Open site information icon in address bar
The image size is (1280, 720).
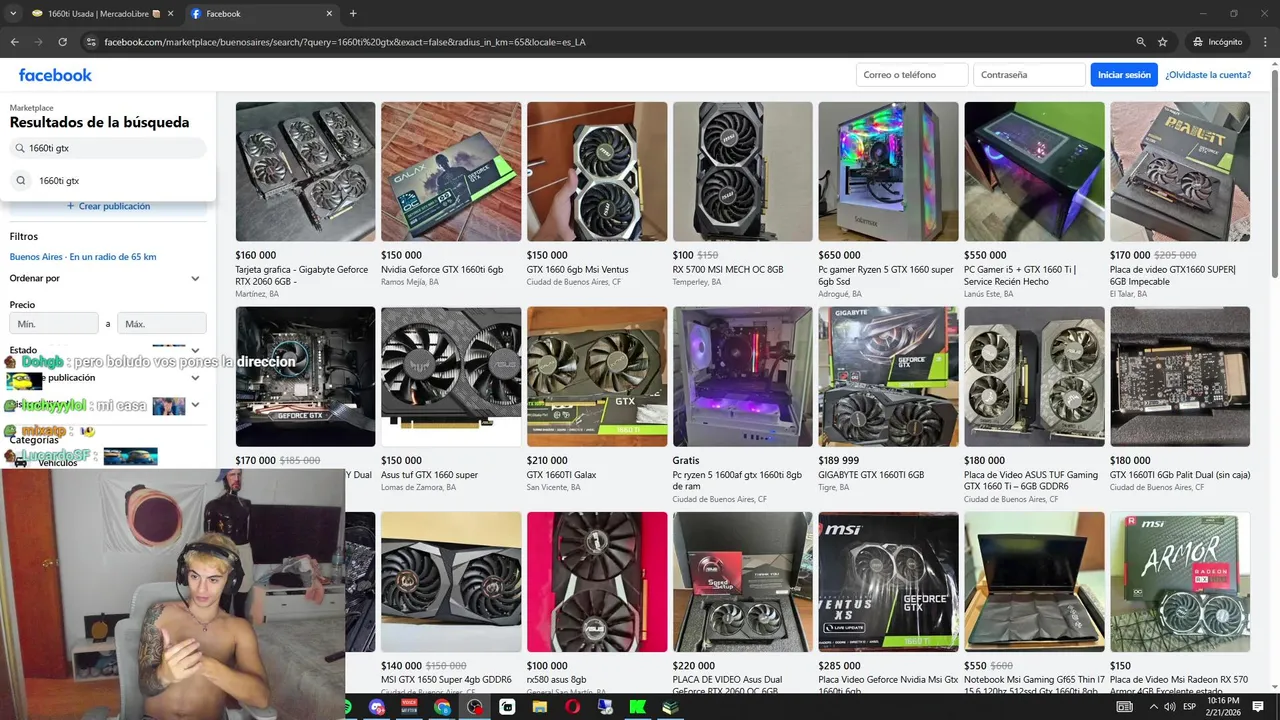[91, 42]
